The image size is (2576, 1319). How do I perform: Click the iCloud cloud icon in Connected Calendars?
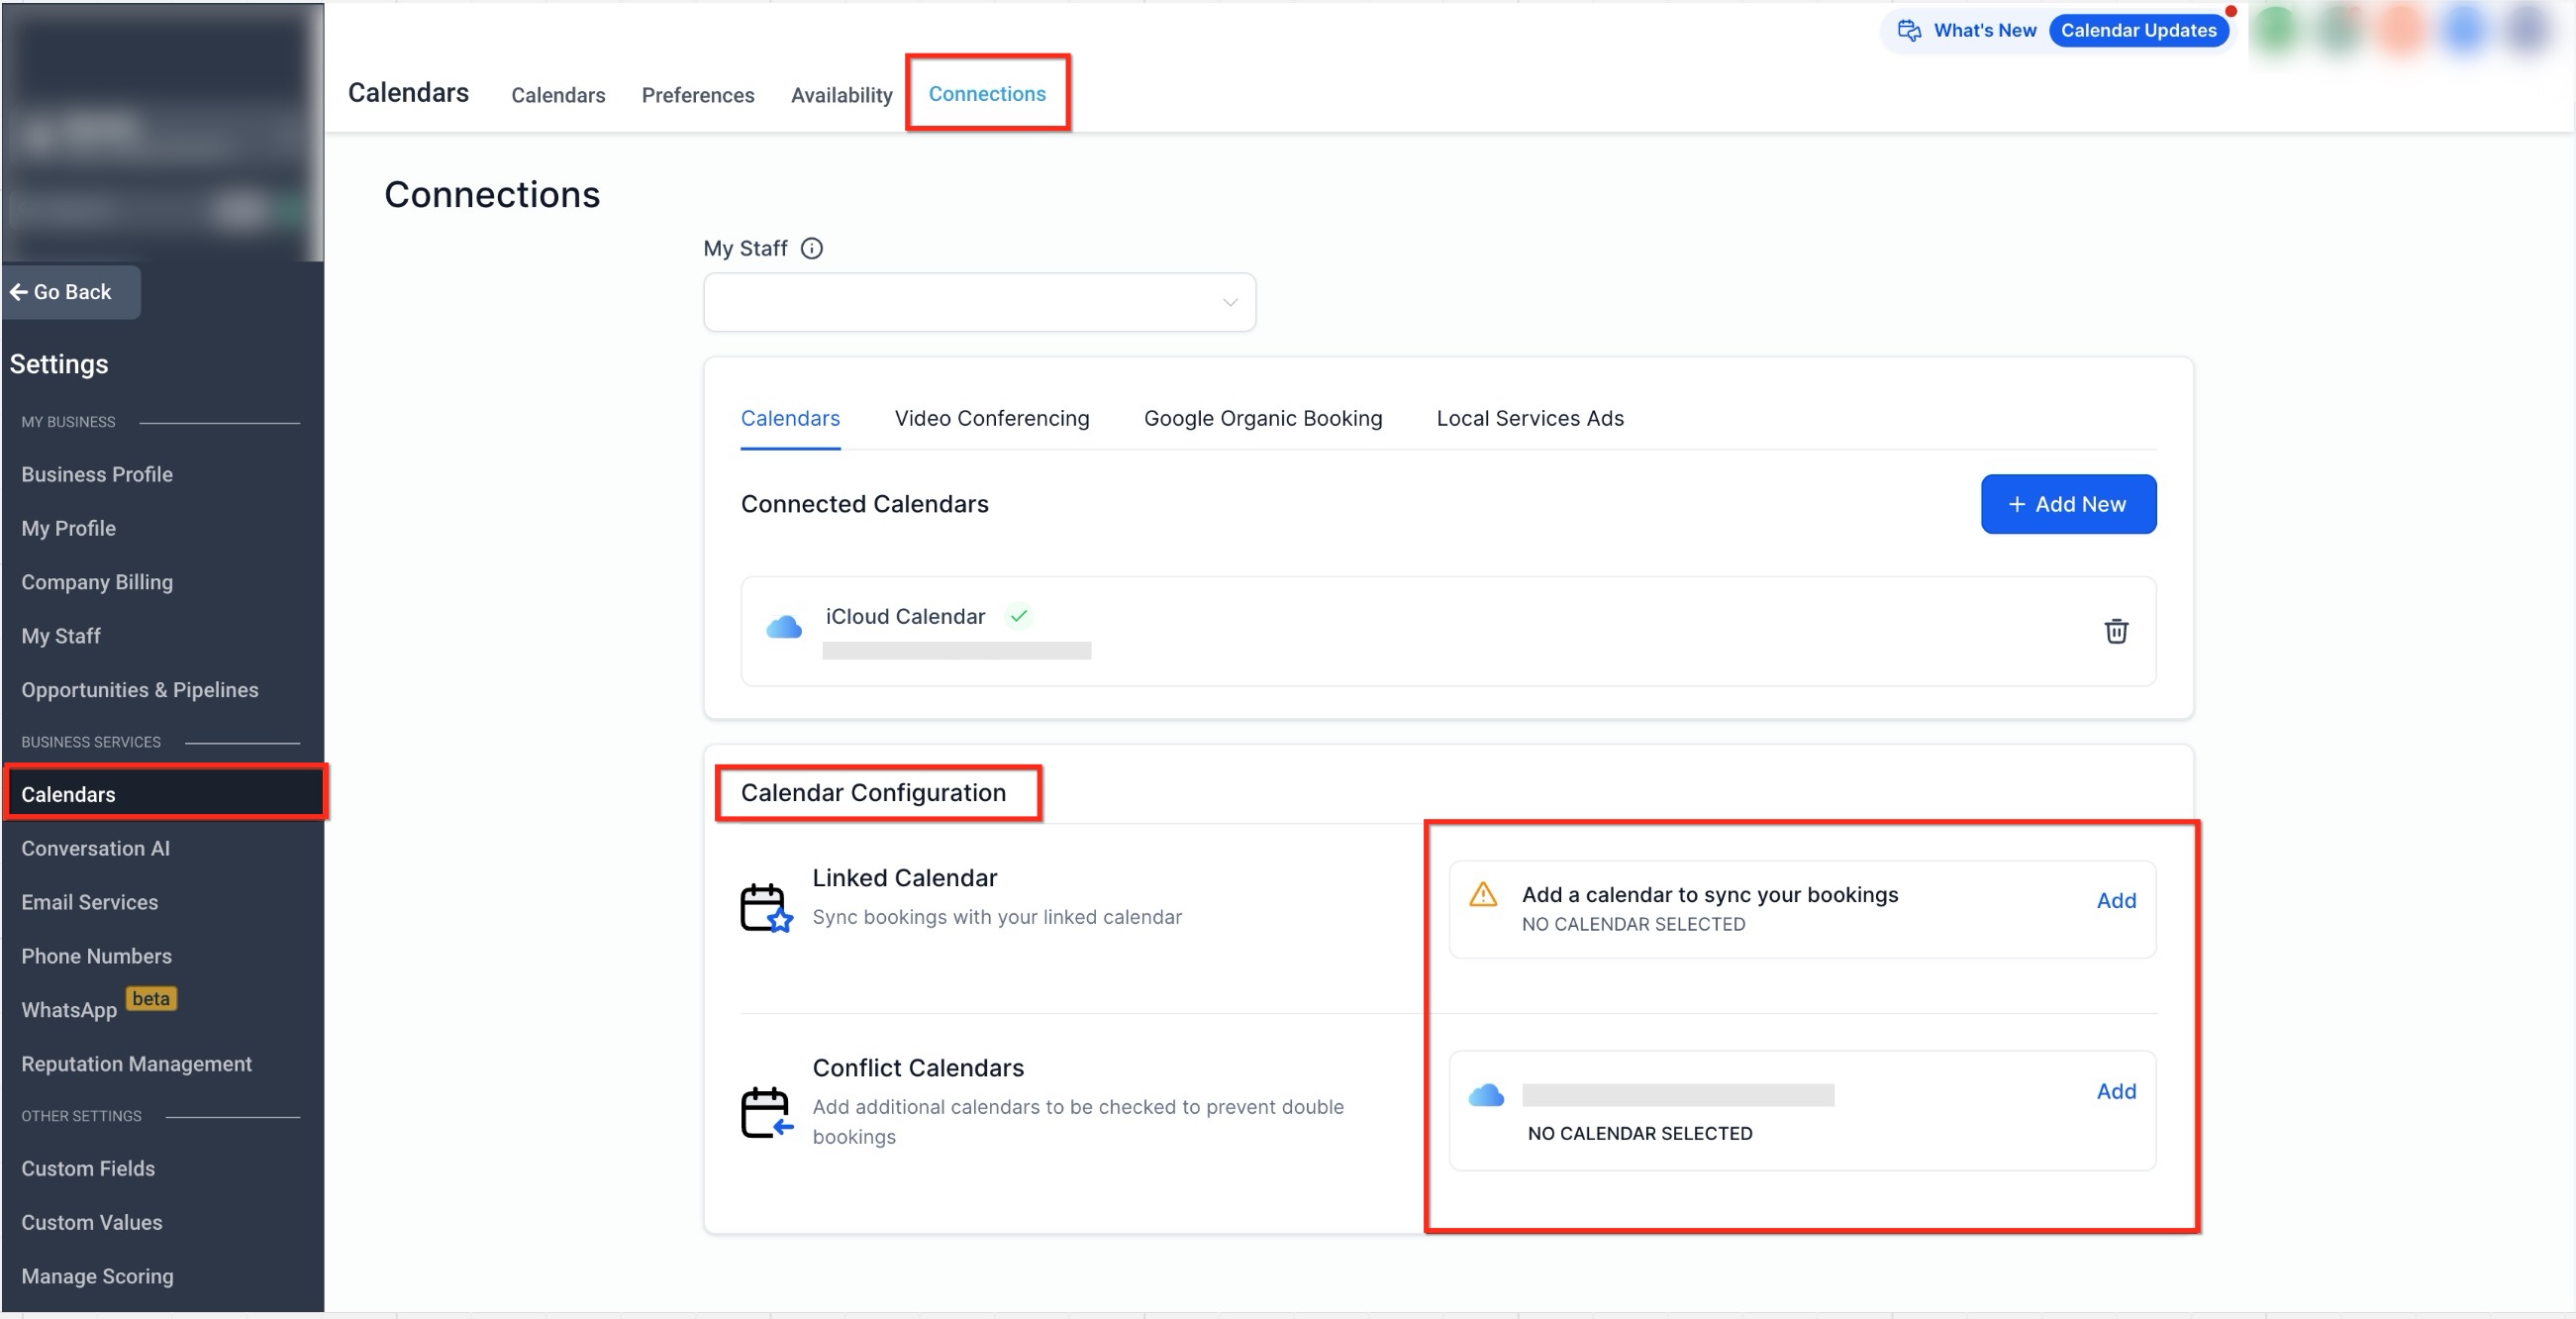tap(784, 628)
